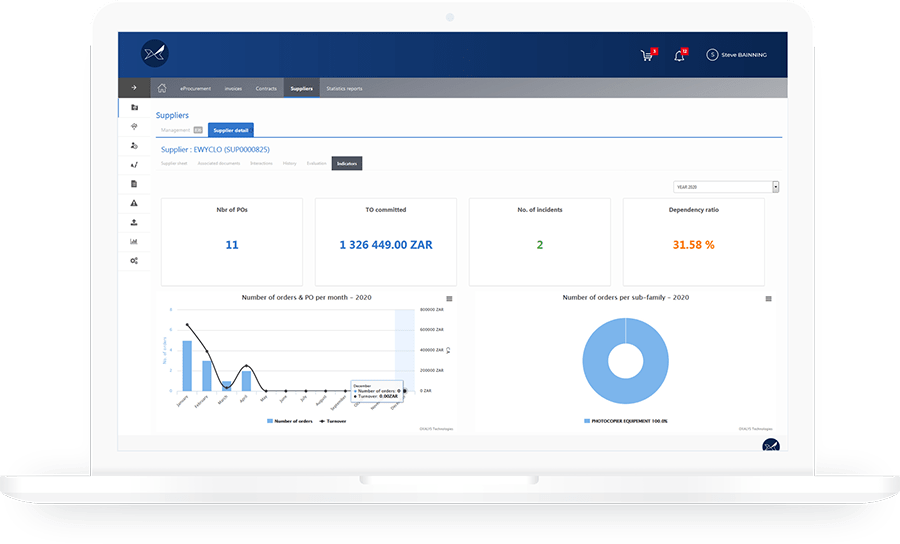This screenshot has width=900, height=544.
Task: Open the Statistics reports menu
Action: pos(344,88)
